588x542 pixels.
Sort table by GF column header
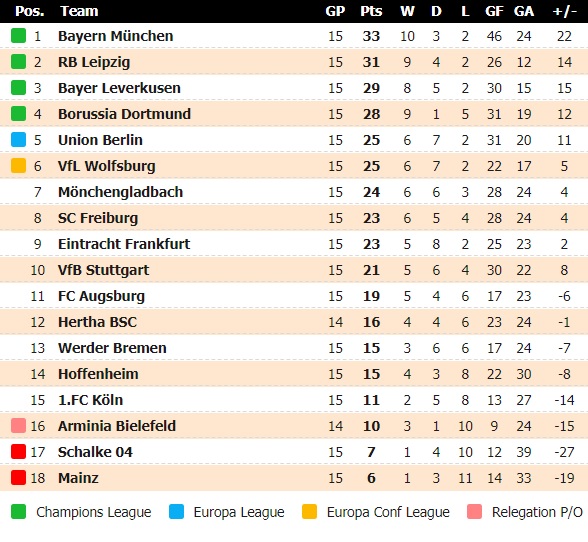[x=494, y=11]
